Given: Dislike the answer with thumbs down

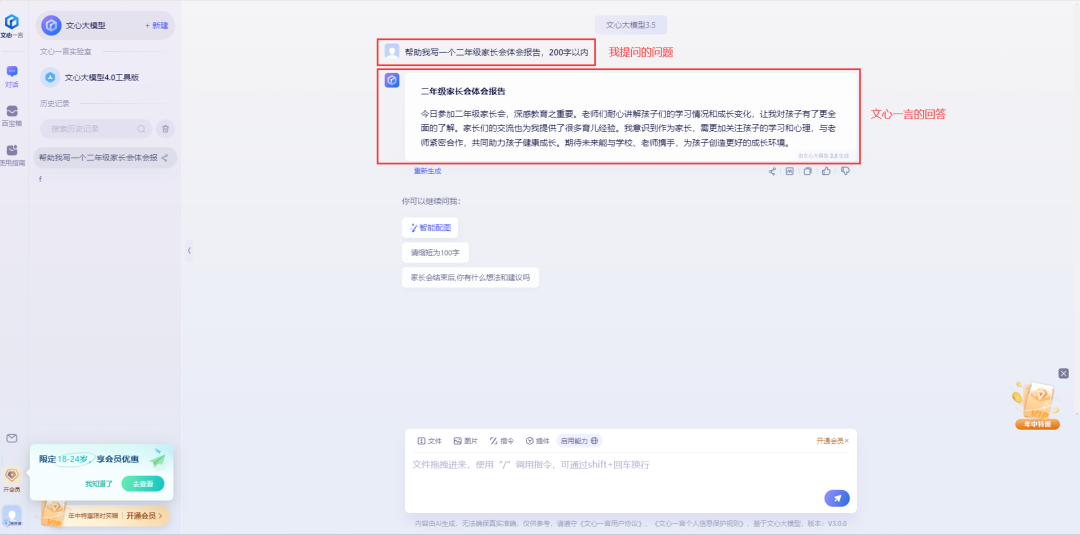Looking at the screenshot, I should point(845,171).
